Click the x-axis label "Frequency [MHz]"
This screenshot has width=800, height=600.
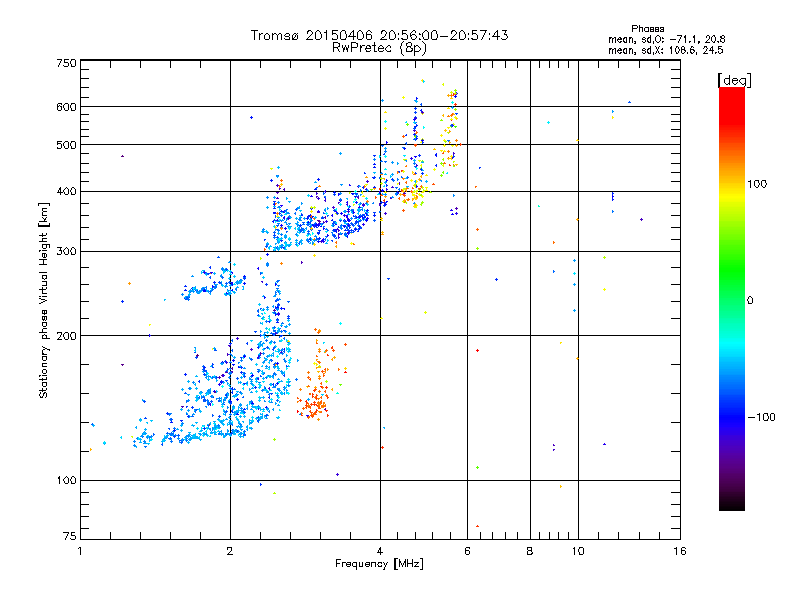pos(379,564)
